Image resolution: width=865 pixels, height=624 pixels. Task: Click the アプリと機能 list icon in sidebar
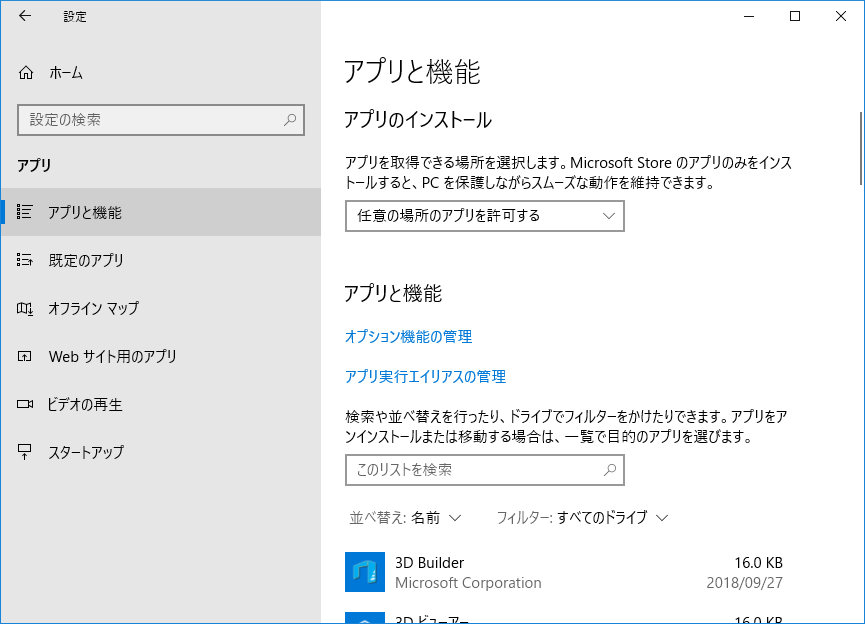pyautogui.click(x=24, y=212)
